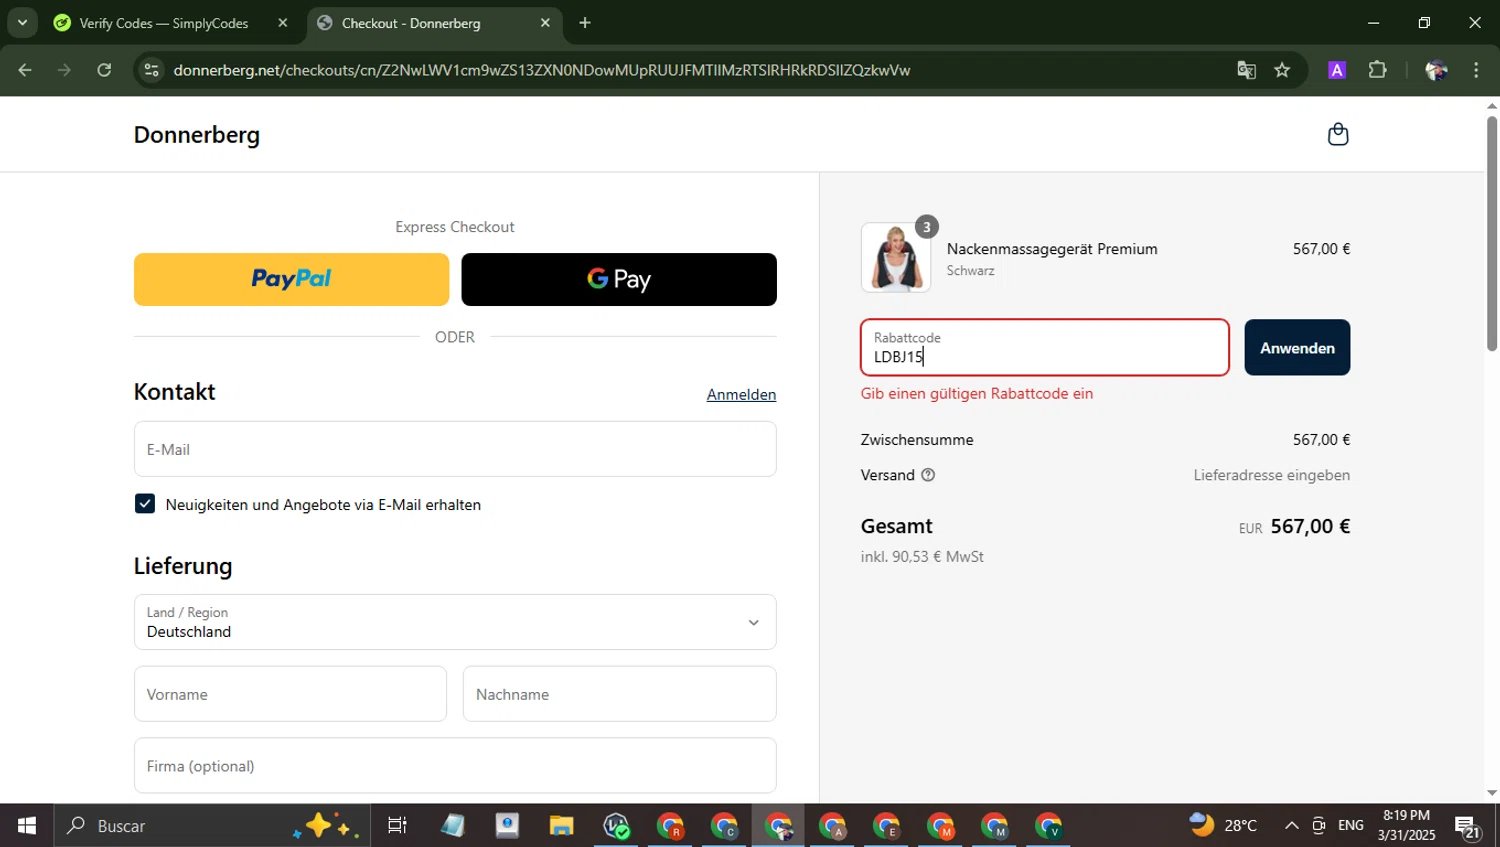Open the weather widget showing 28°C

point(1224,825)
